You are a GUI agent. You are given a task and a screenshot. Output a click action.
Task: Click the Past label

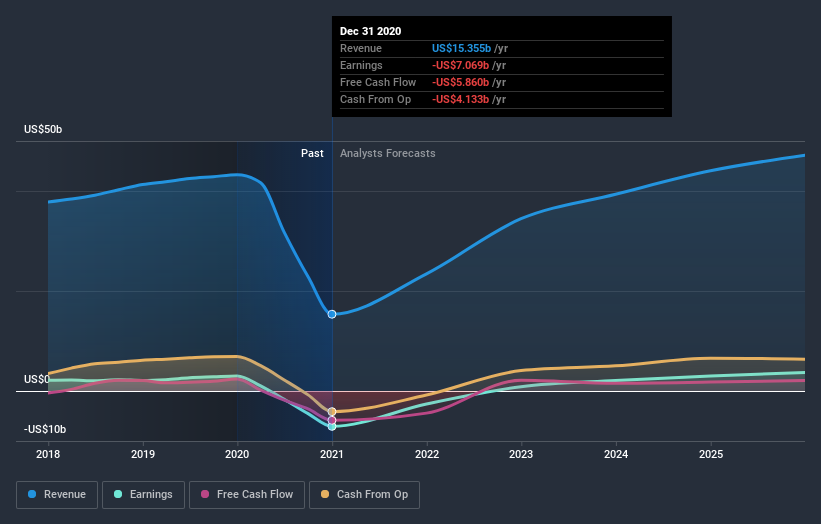(312, 153)
